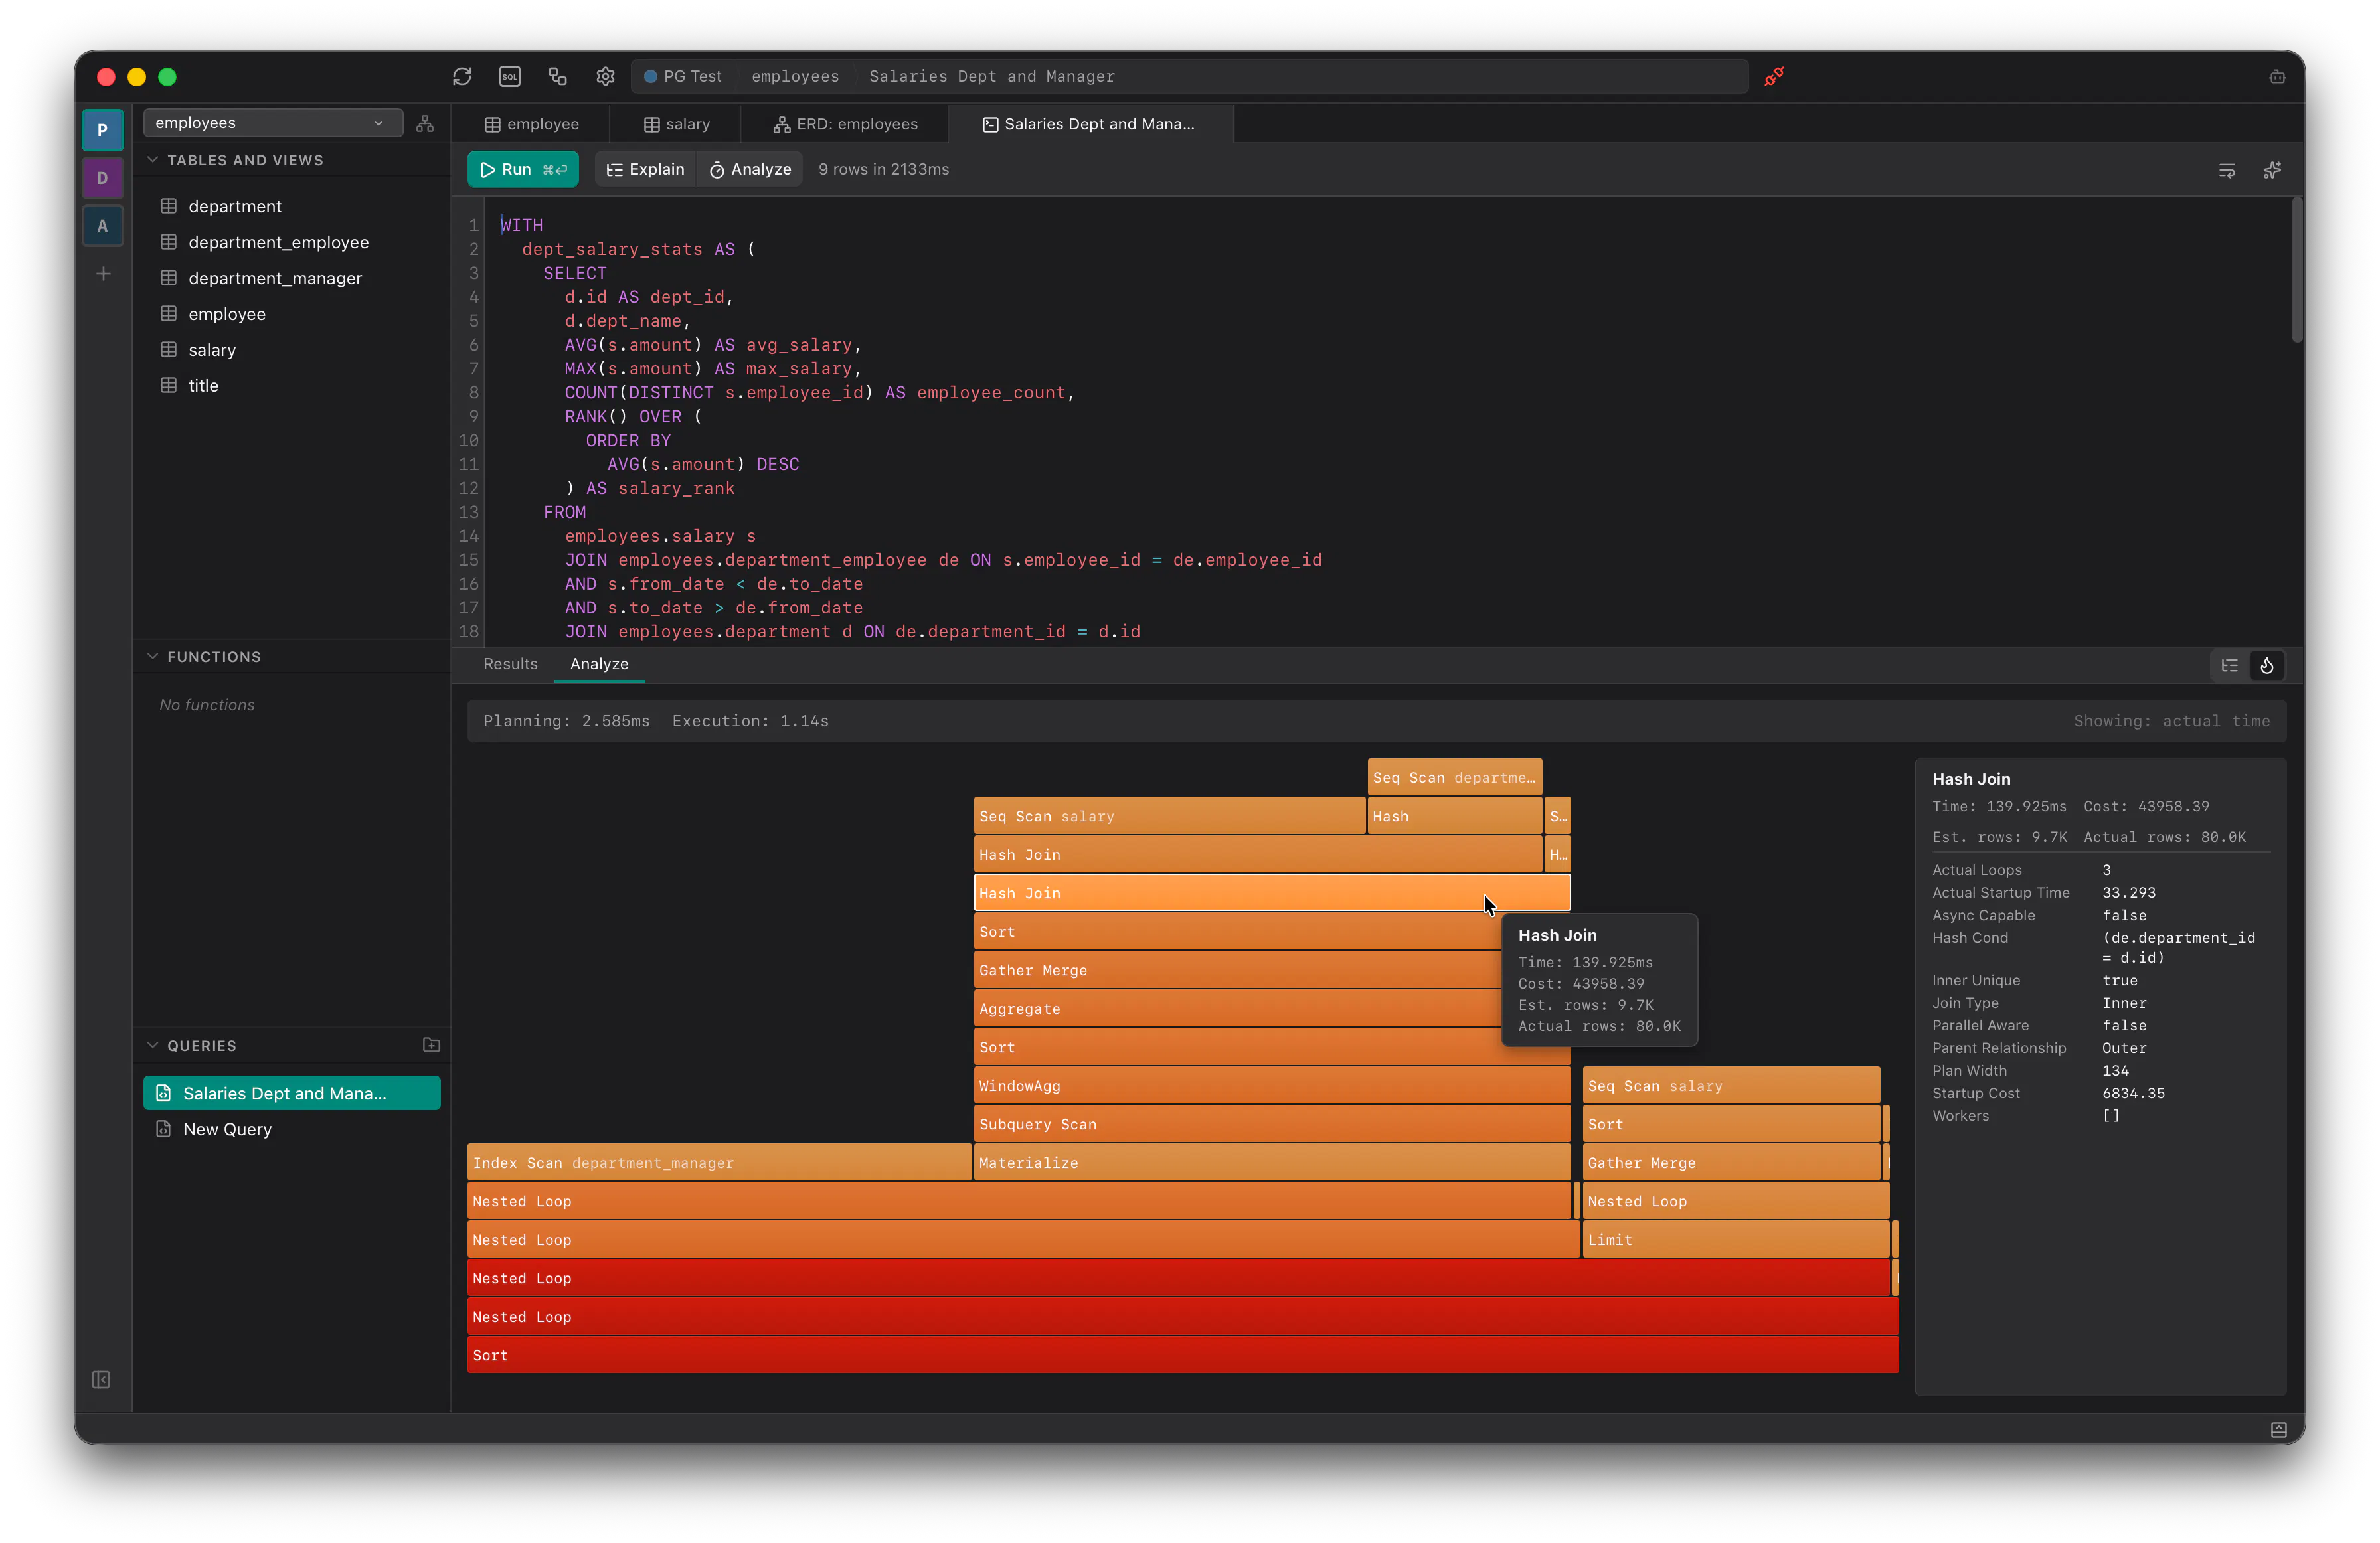Click the Showing: actual time label
The height and width of the screenshot is (1543, 2380).
tap(2171, 721)
